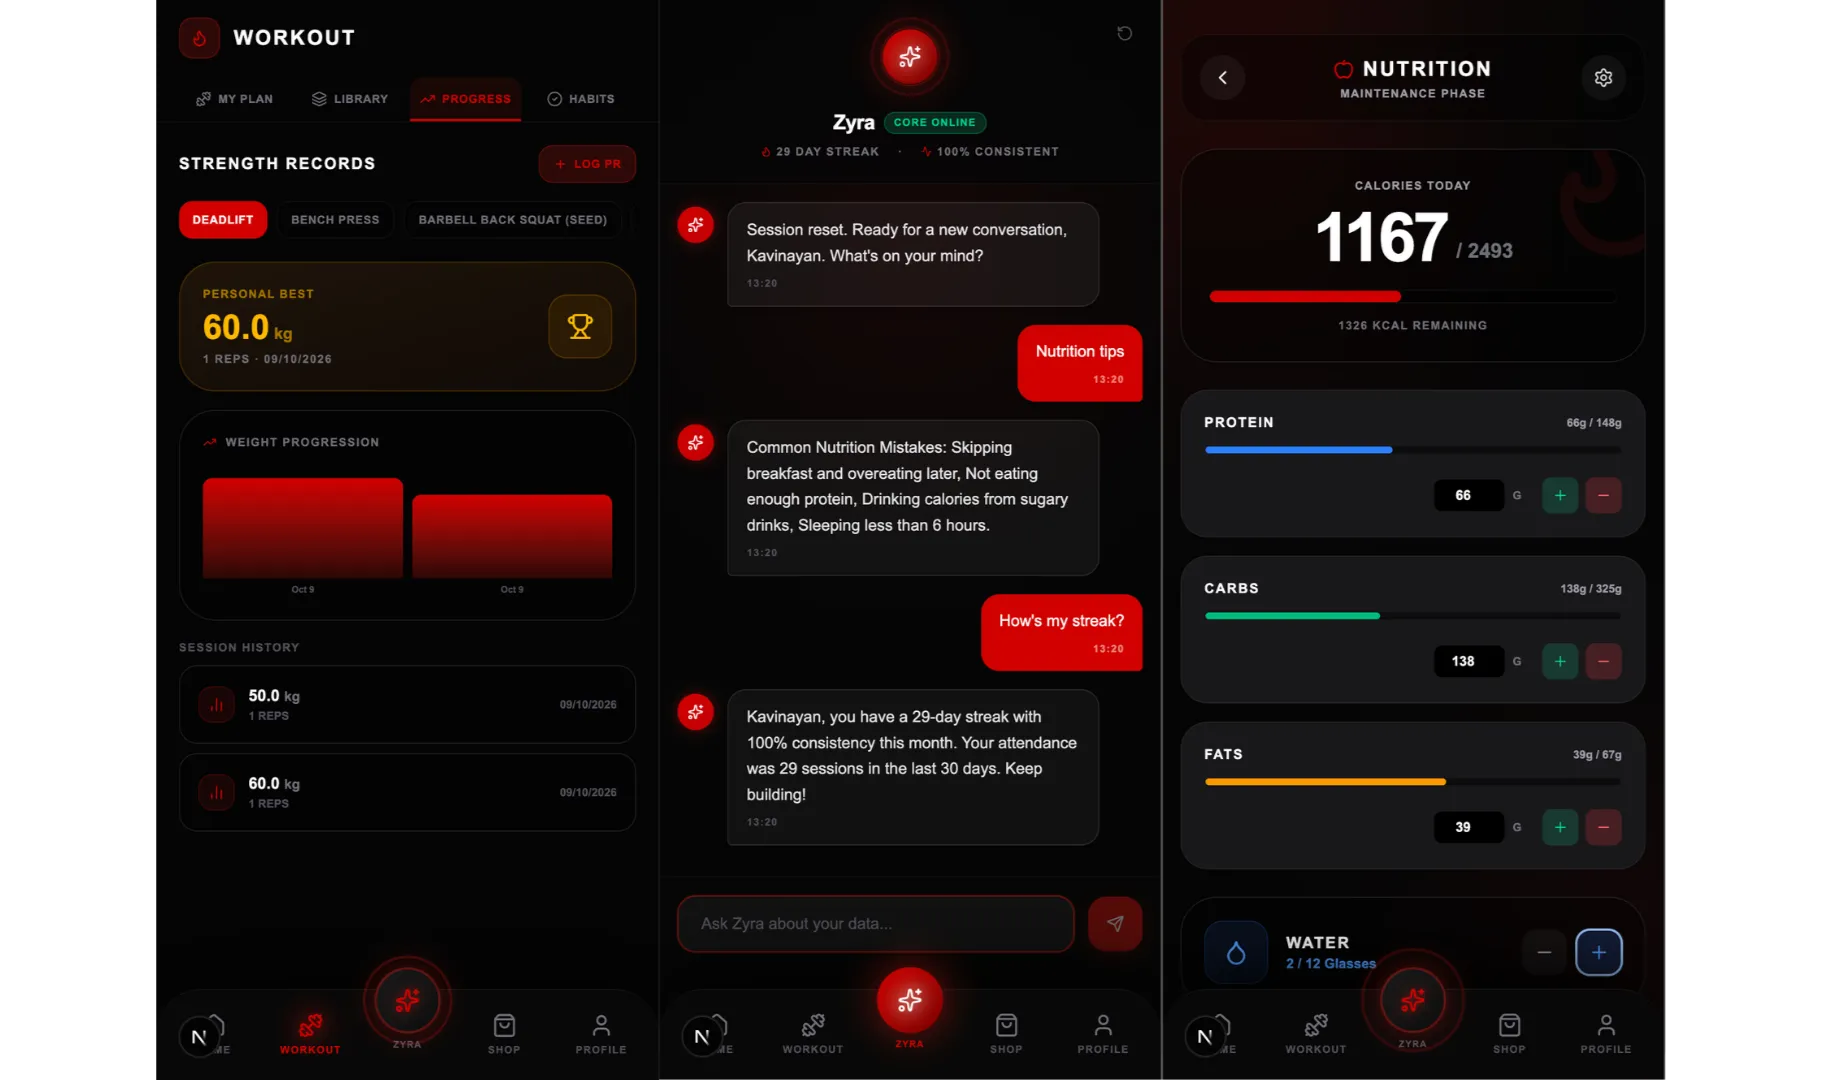The height and width of the screenshot is (1080, 1822).
Task: Focus the Ask Zyra about your data input
Action: pos(875,924)
